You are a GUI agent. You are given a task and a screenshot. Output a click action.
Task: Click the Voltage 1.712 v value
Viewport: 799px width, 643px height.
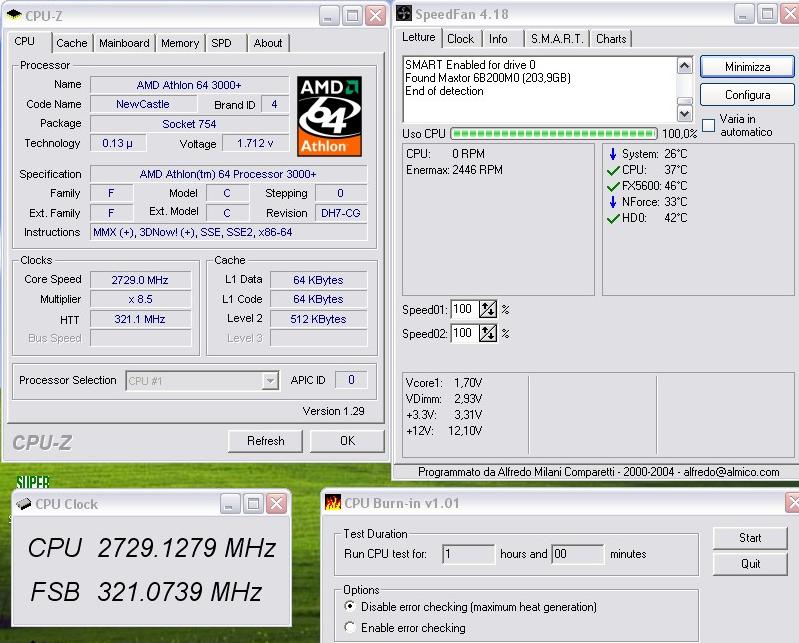255,144
